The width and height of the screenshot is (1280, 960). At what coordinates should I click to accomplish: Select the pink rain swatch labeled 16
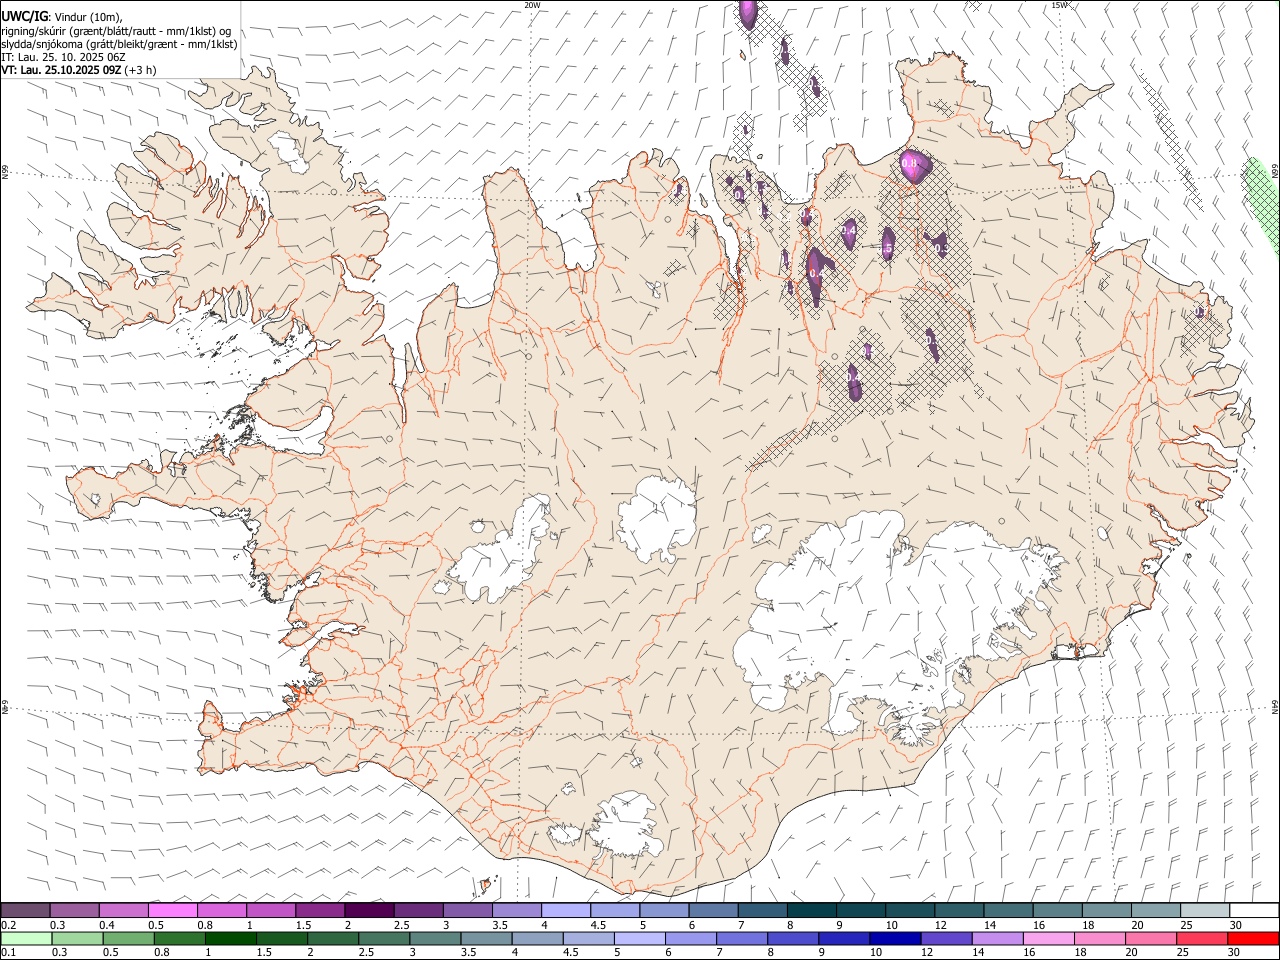pyautogui.click(x=1048, y=938)
